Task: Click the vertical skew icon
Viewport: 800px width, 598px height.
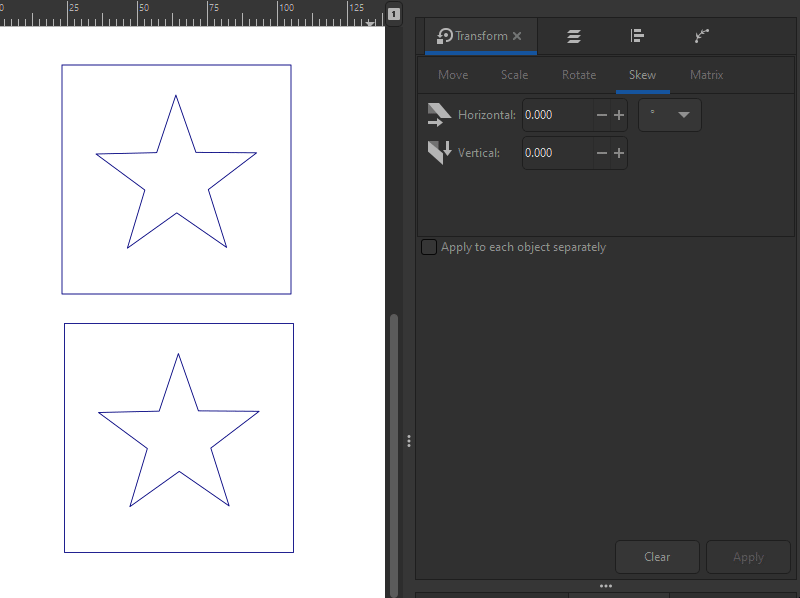Action: (x=438, y=152)
